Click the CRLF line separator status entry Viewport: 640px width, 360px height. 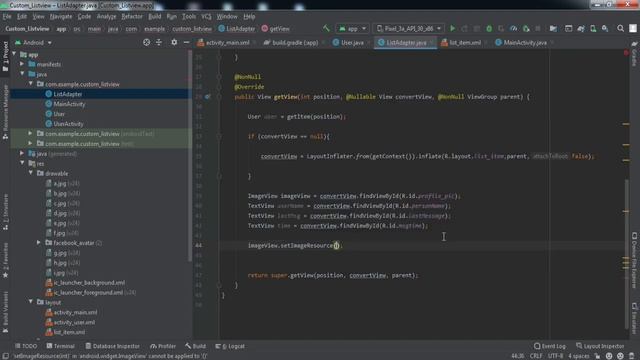(536, 356)
